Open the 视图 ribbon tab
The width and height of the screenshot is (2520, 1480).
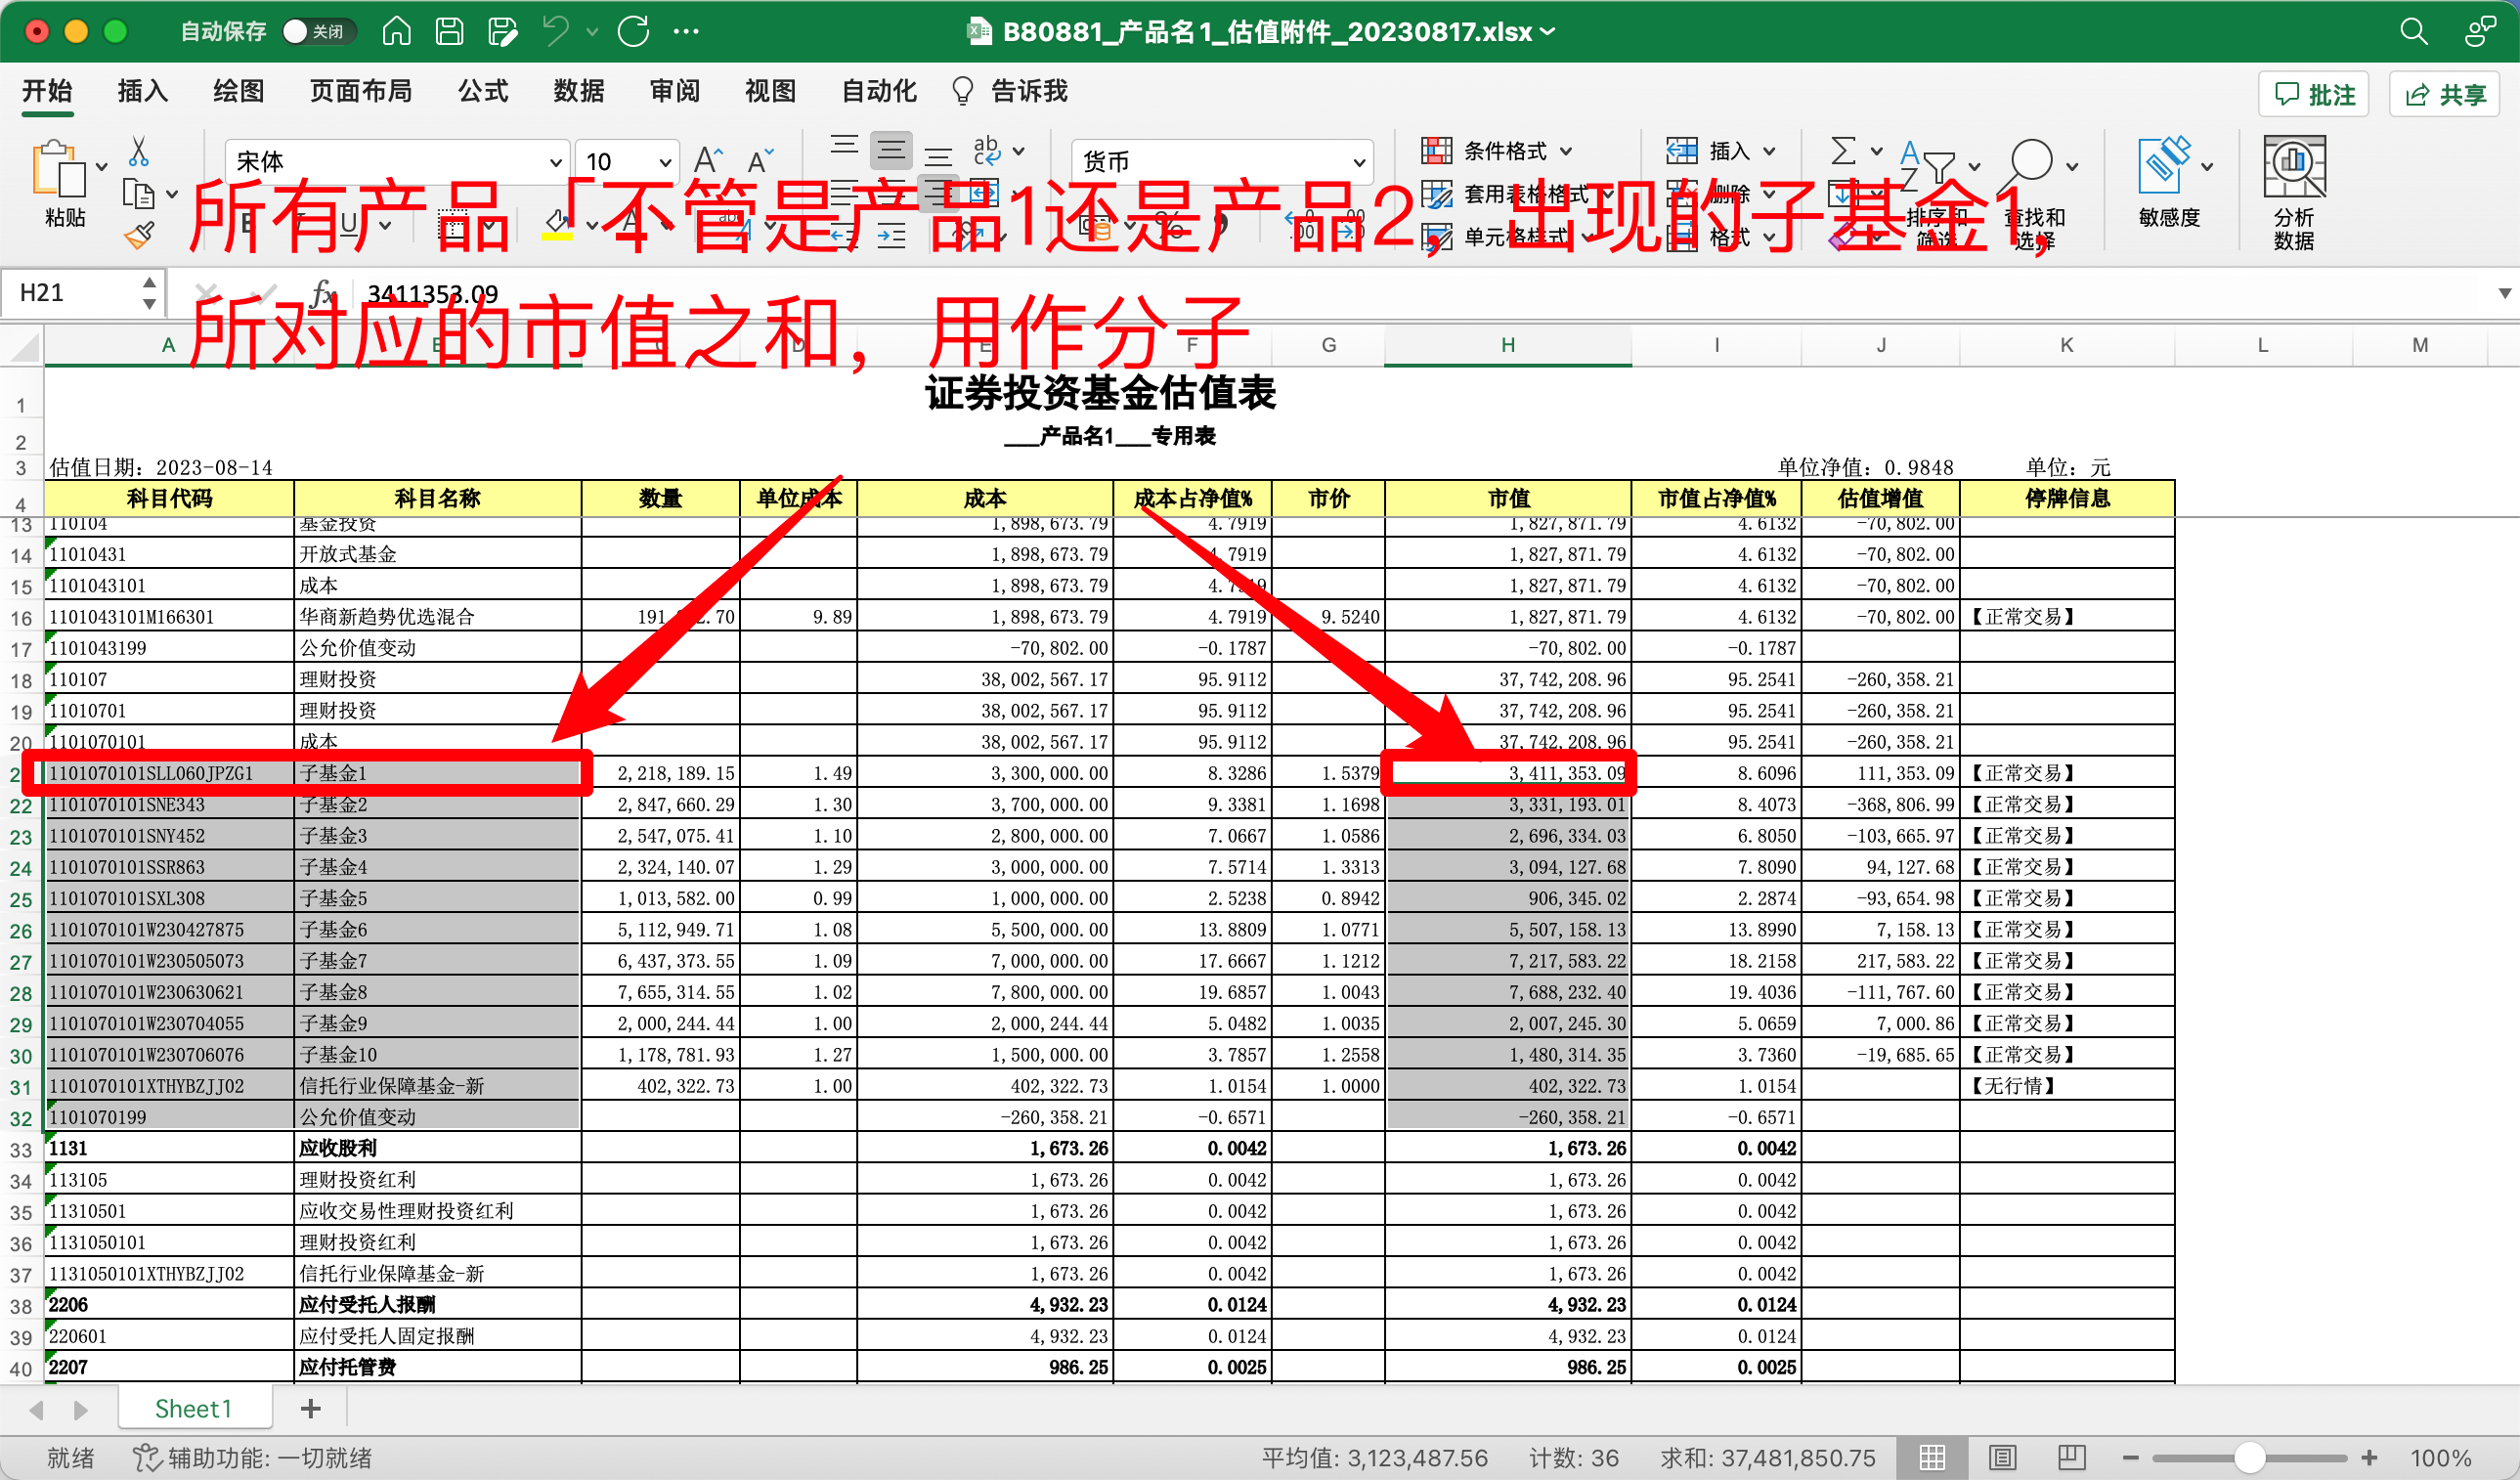[771, 91]
